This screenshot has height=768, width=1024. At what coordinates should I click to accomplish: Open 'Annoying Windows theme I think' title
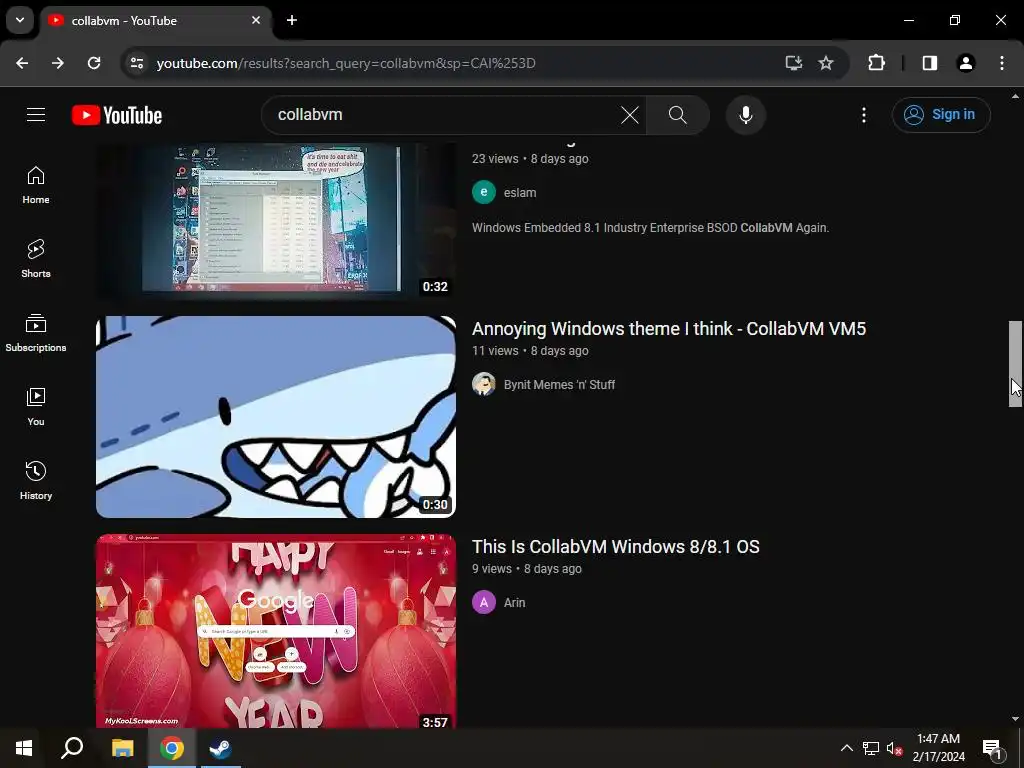click(669, 328)
